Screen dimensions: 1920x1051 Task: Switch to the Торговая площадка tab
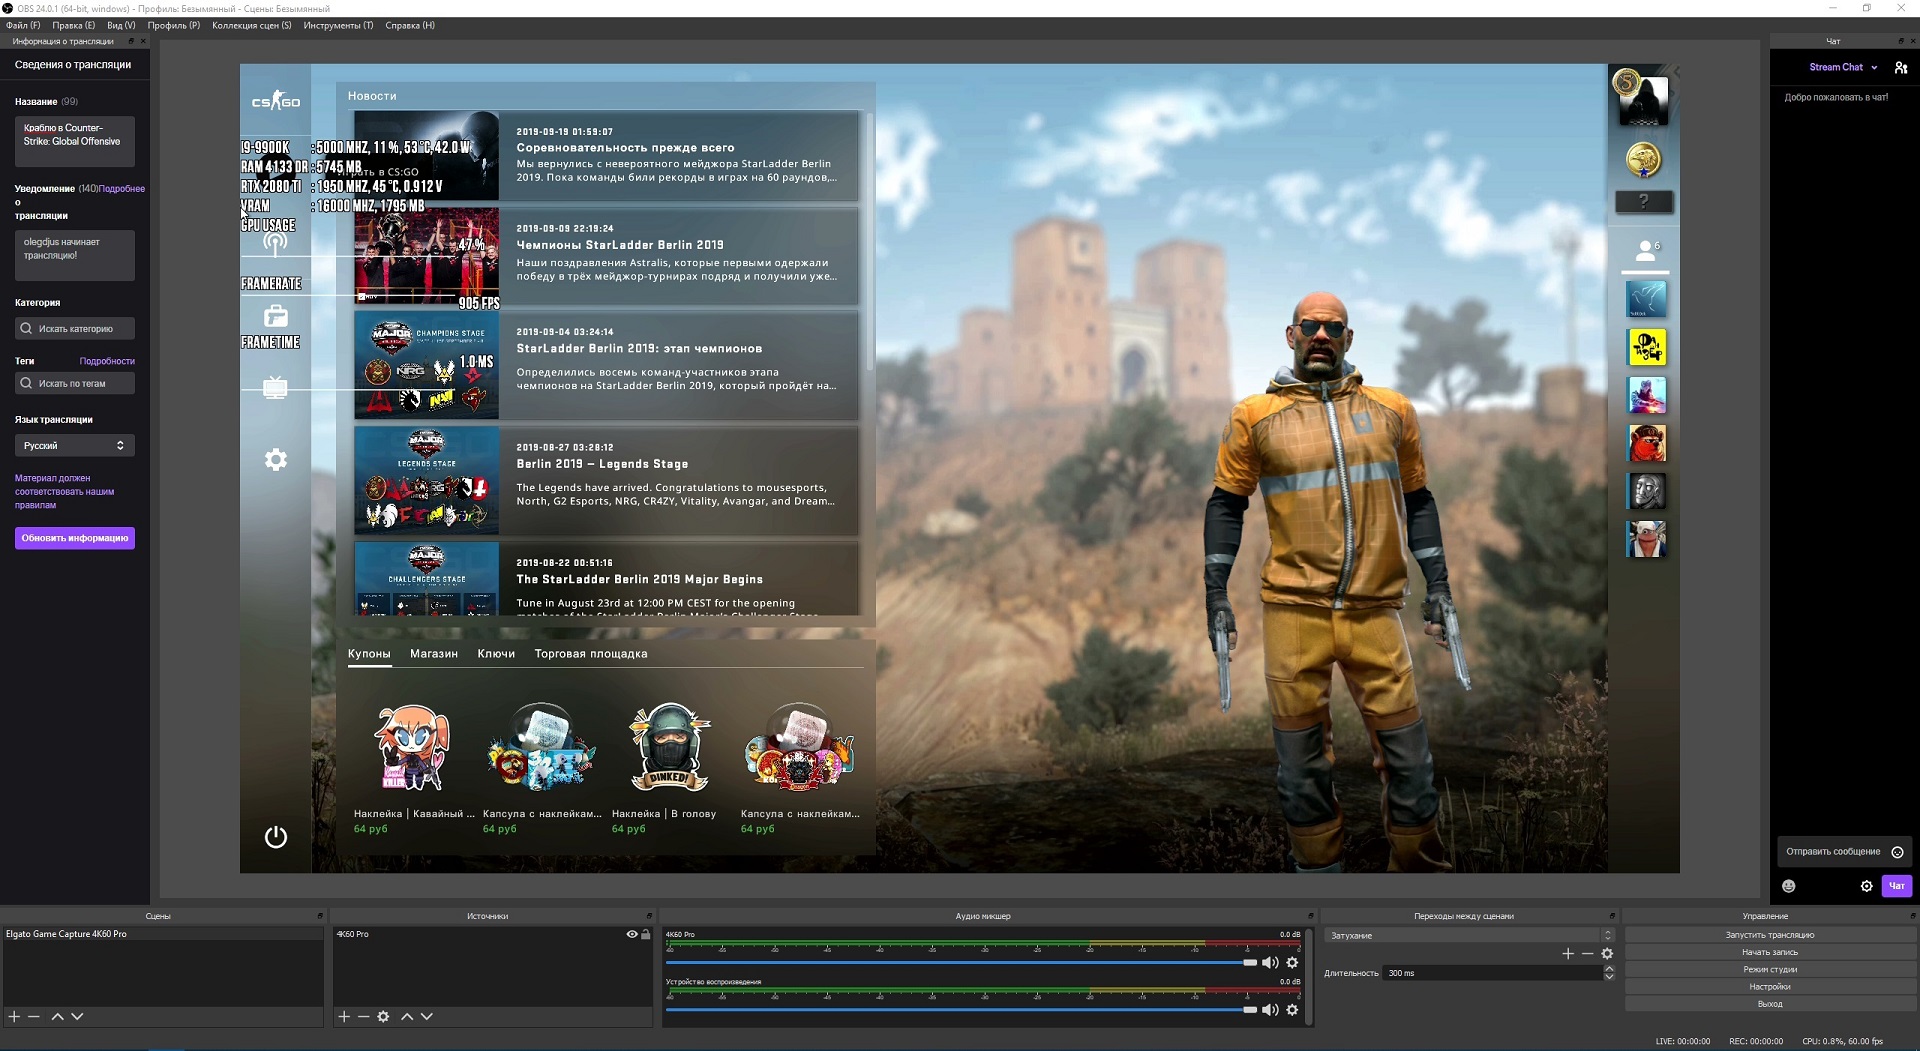pyautogui.click(x=591, y=654)
